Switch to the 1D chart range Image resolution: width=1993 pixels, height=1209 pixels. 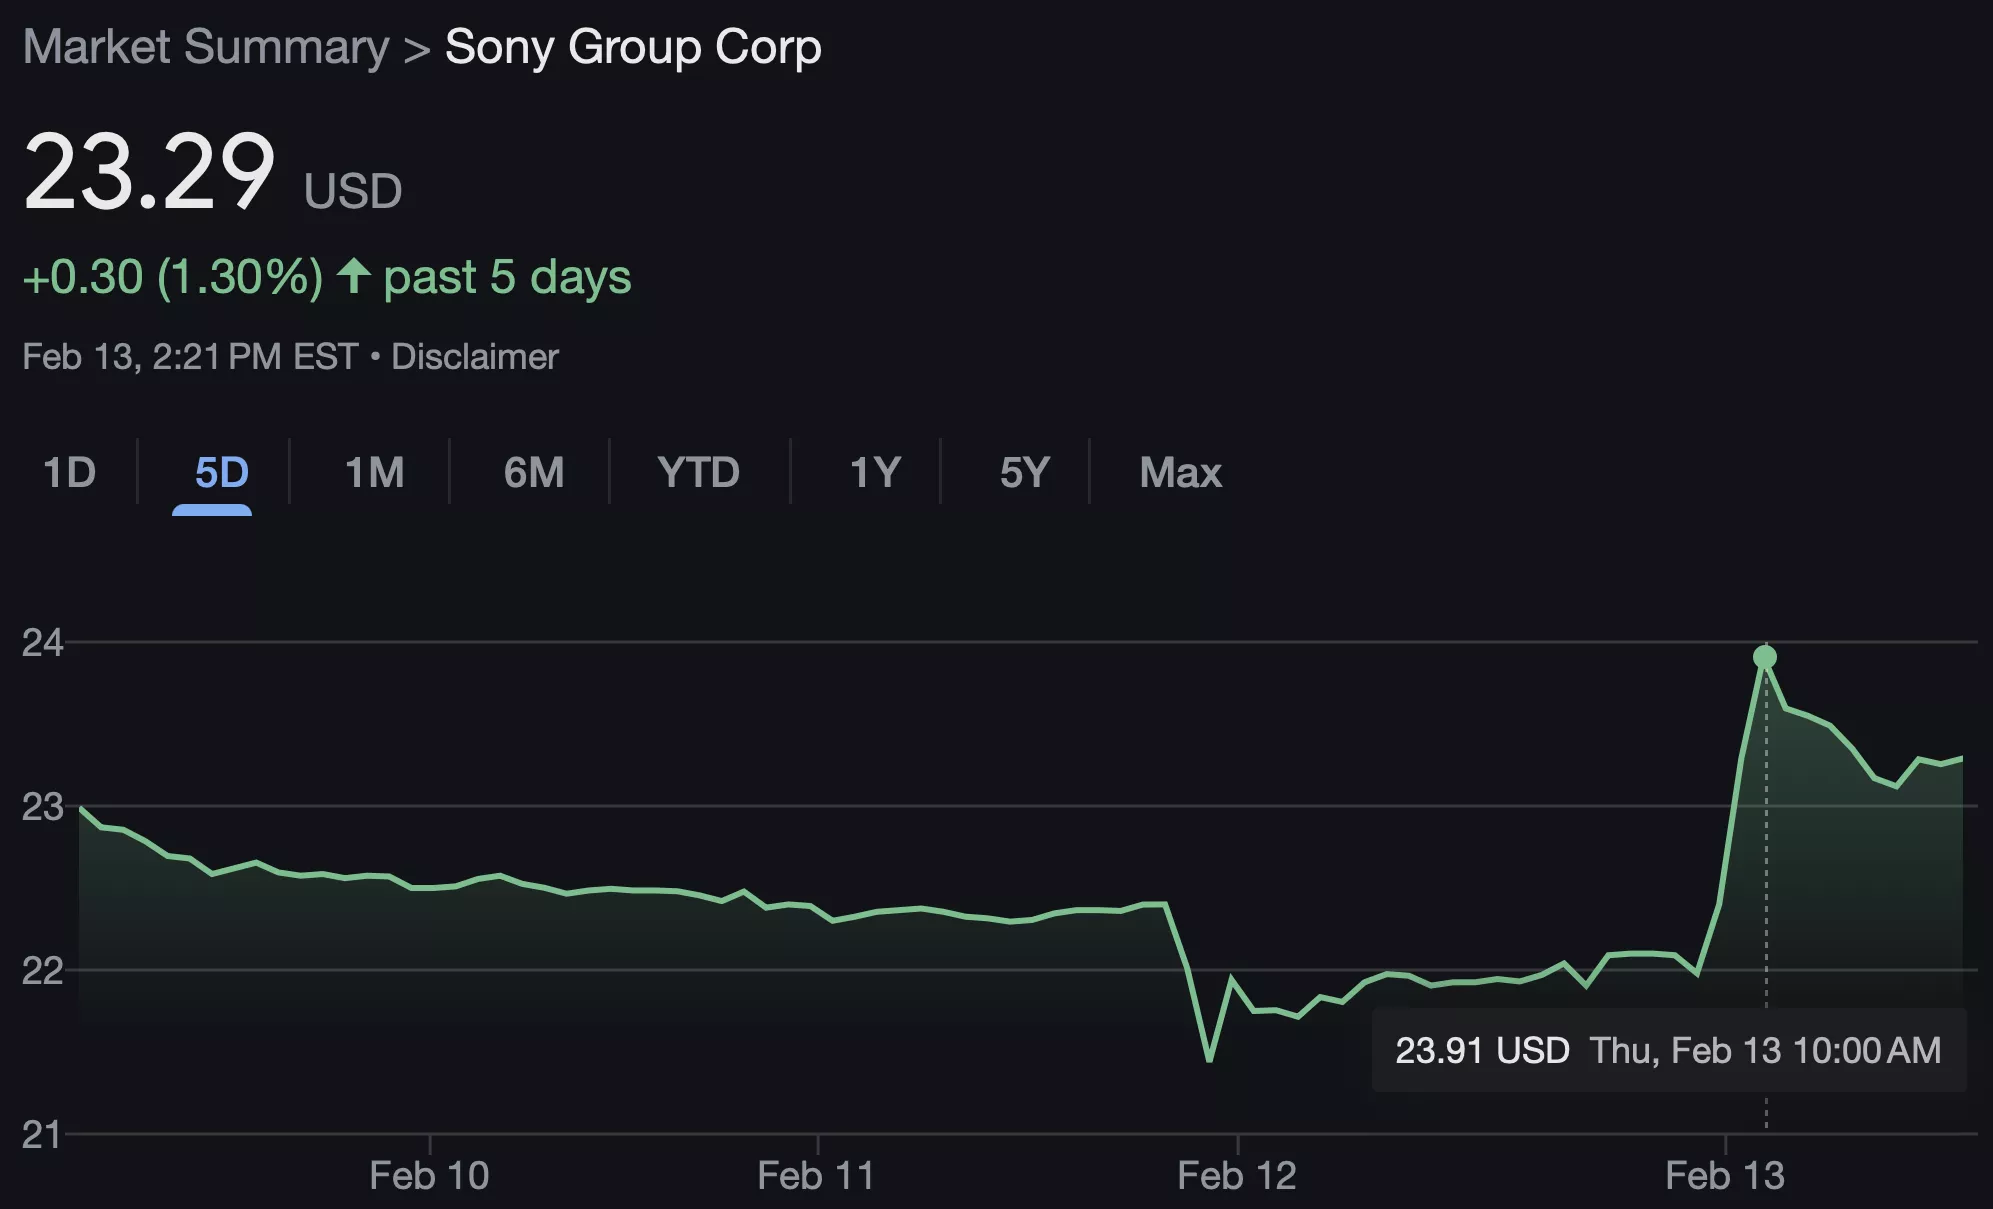(70, 472)
